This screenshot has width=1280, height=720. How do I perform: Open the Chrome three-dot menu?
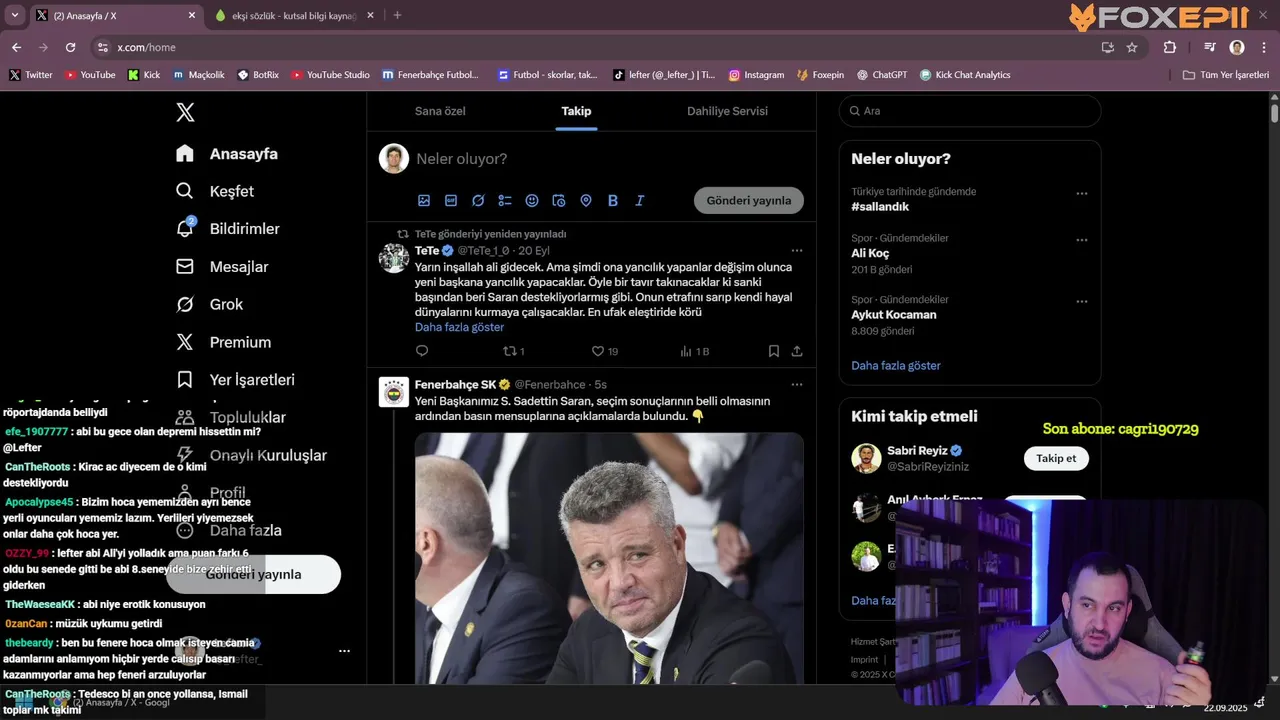tap(1263, 47)
